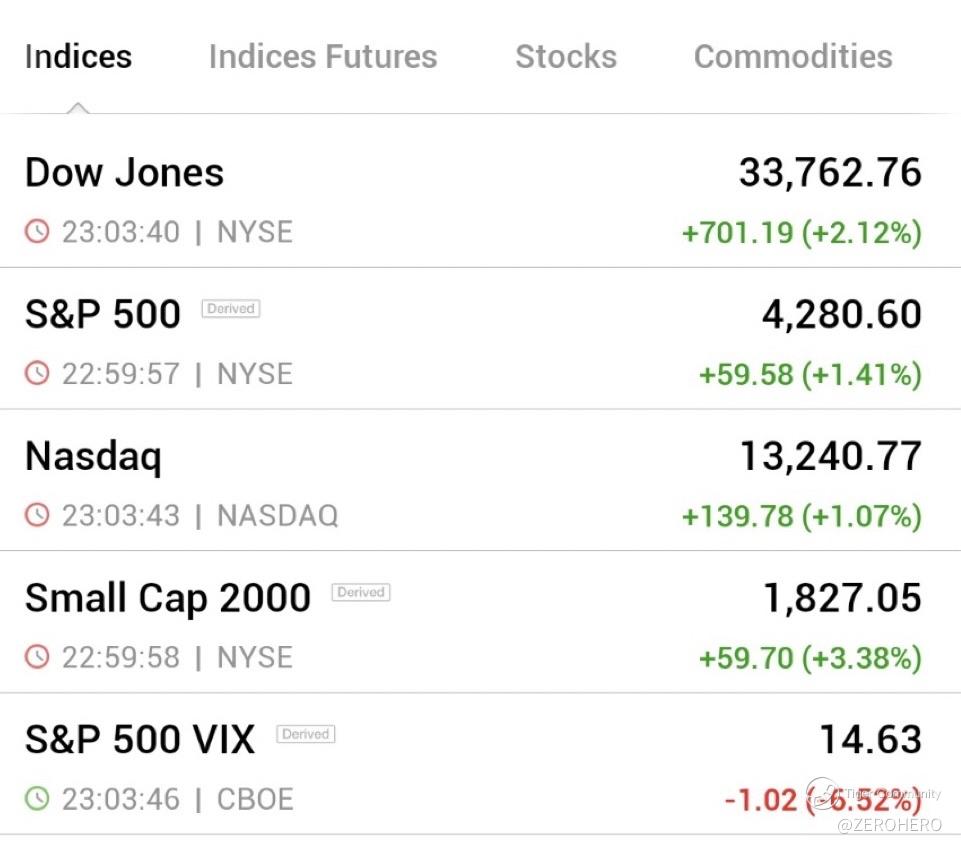This screenshot has height=847, width=961.
Task: Click the Derived badge next to S&P 500 VIX
Action: [306, 734]
